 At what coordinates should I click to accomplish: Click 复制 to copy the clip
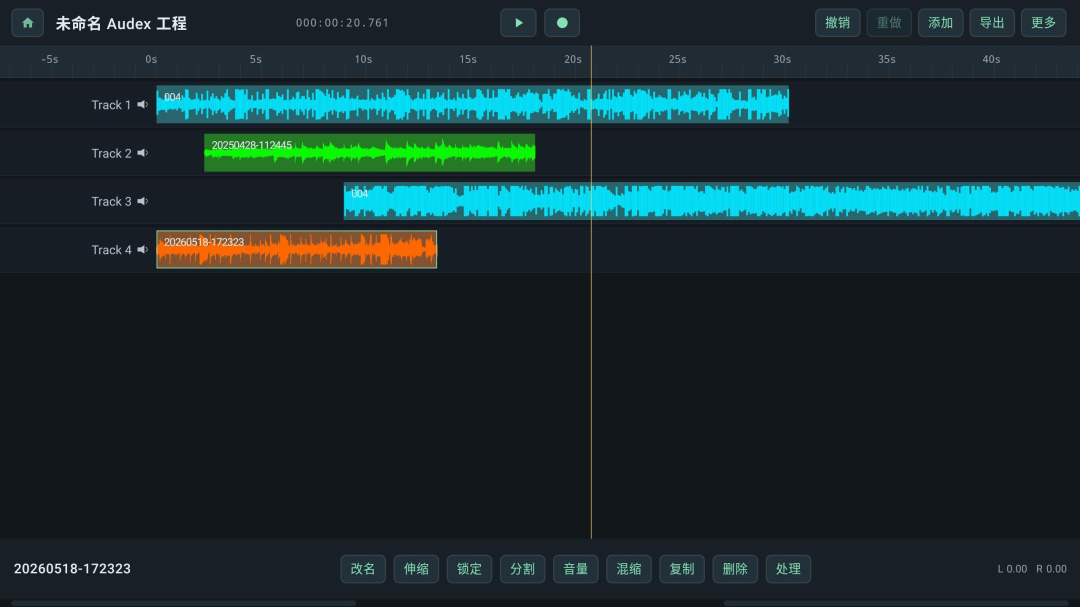(682, 569)
